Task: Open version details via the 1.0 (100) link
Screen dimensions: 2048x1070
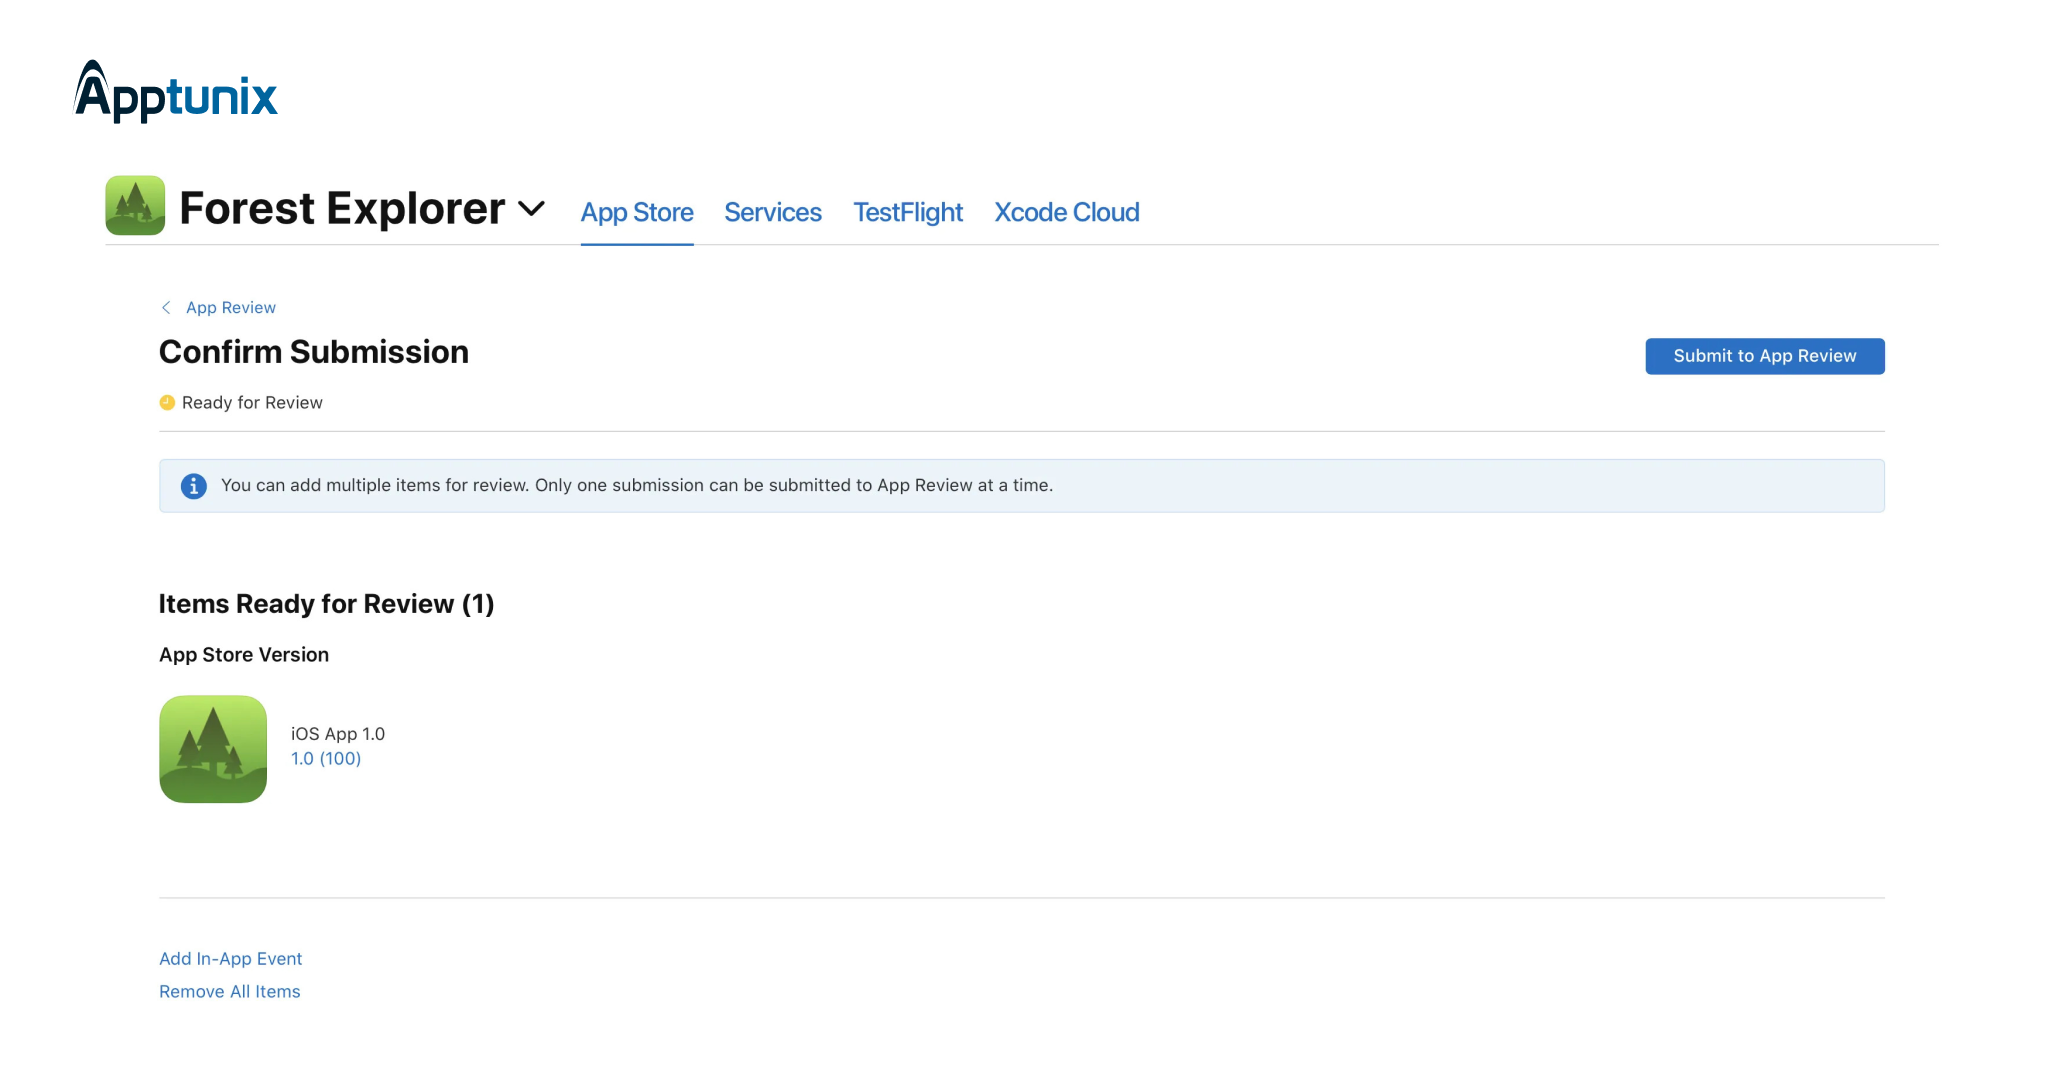Action: pyautogui.click(x=326, y=758)
